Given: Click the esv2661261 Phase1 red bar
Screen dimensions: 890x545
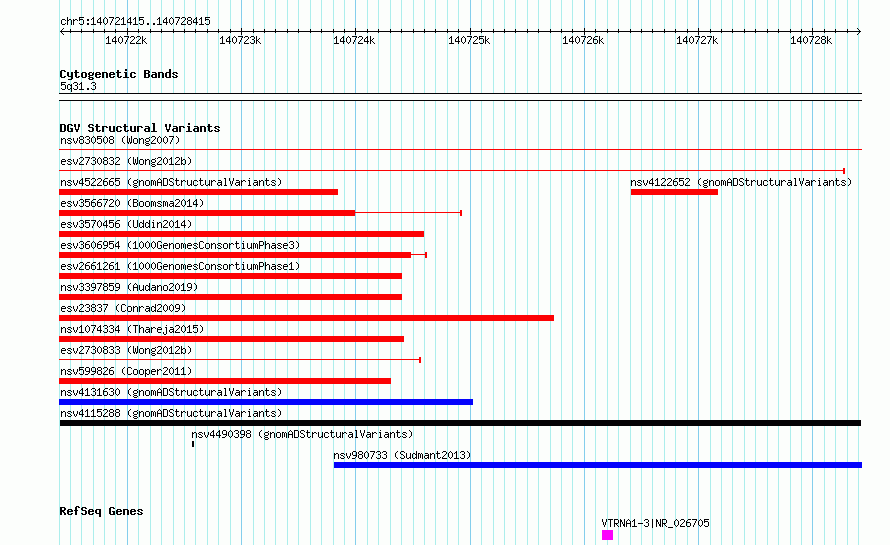Looking at the screenshot, I should [x=230, y=276].
